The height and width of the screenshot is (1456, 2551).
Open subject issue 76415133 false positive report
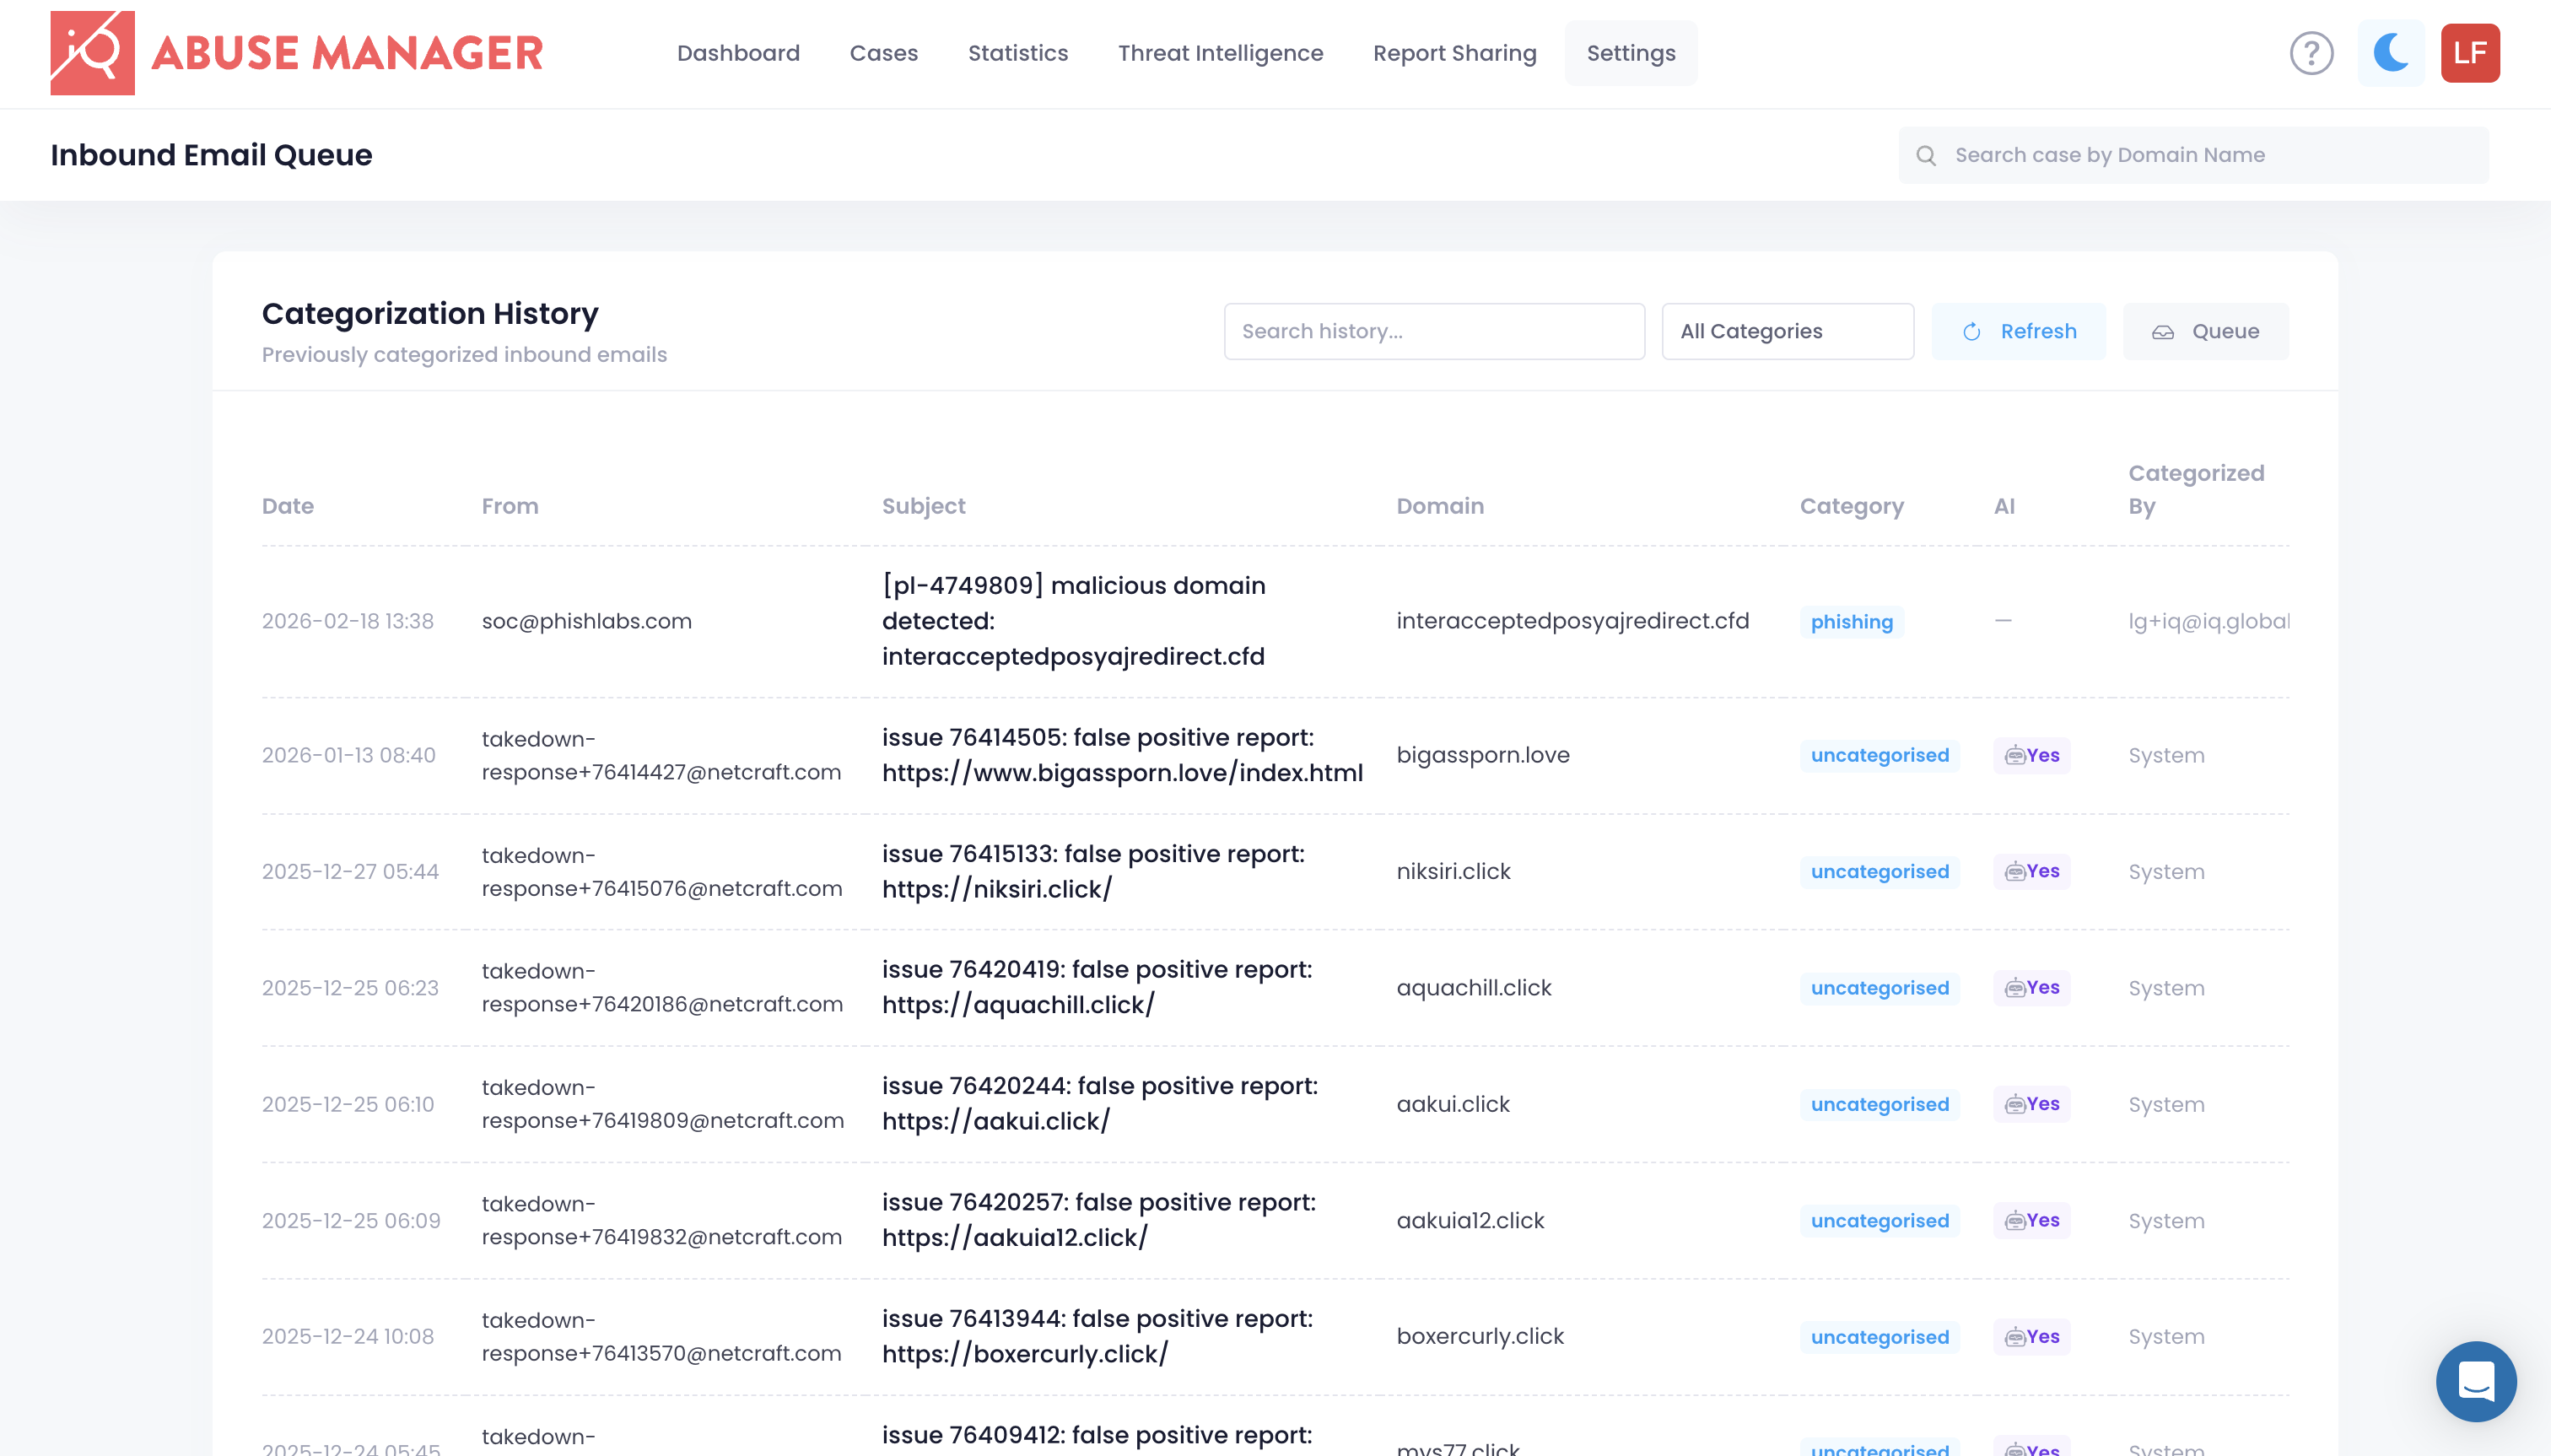coord(1093,871)
